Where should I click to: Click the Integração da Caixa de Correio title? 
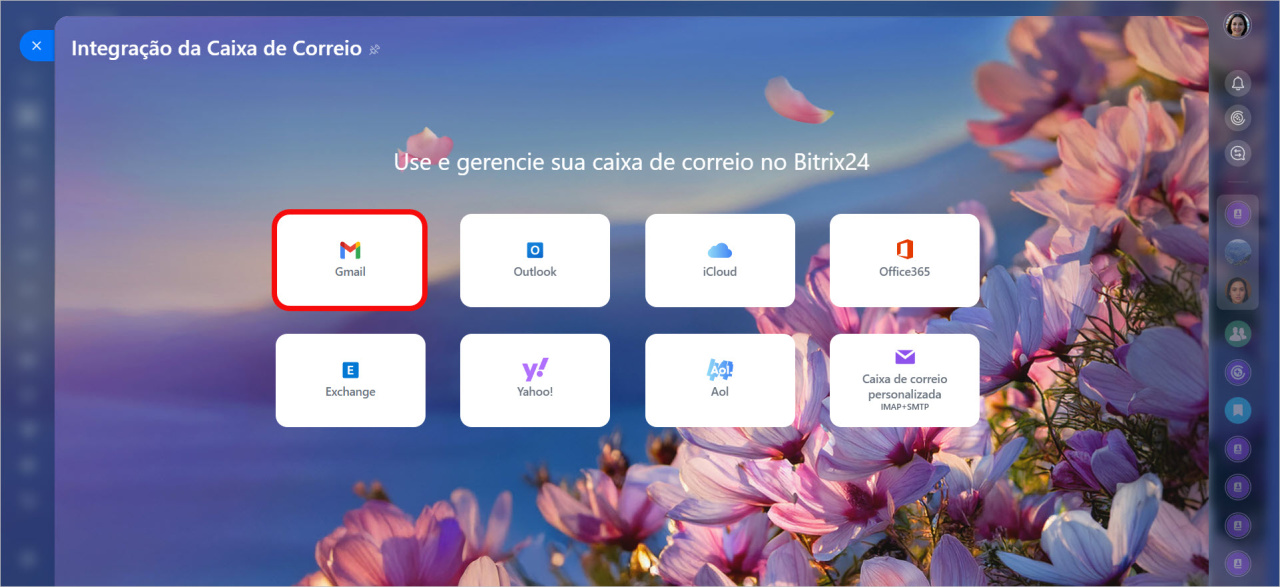pyautogui.click(x=216, y=48)
